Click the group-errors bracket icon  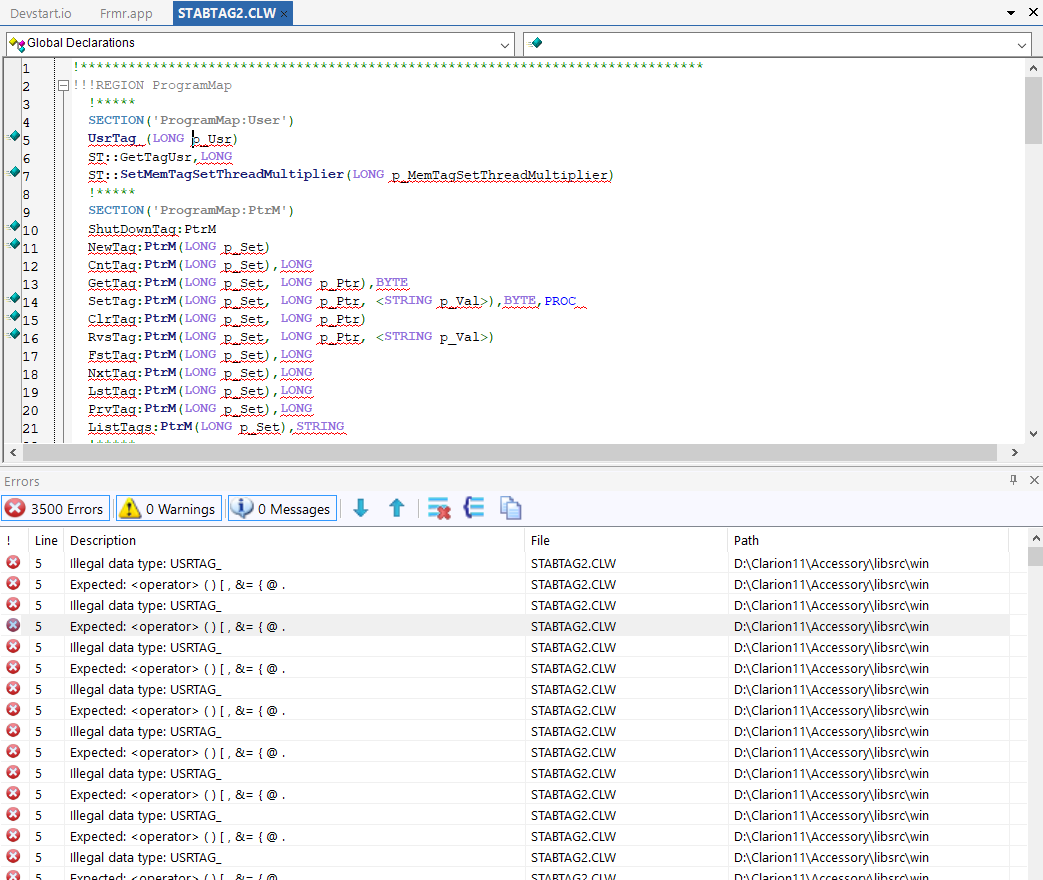pos(474,508)
